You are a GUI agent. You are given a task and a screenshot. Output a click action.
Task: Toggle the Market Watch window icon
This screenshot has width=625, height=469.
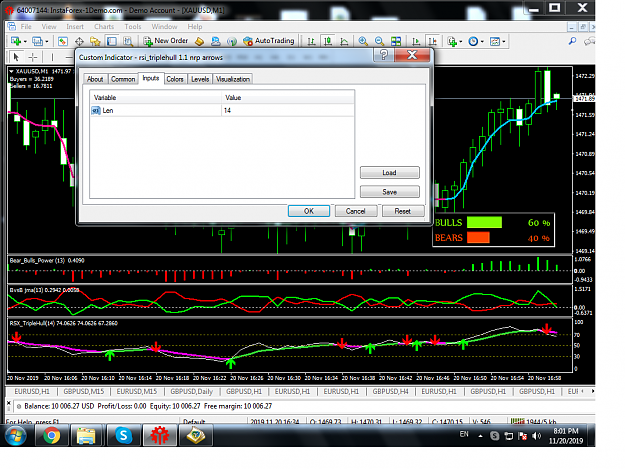63,41
